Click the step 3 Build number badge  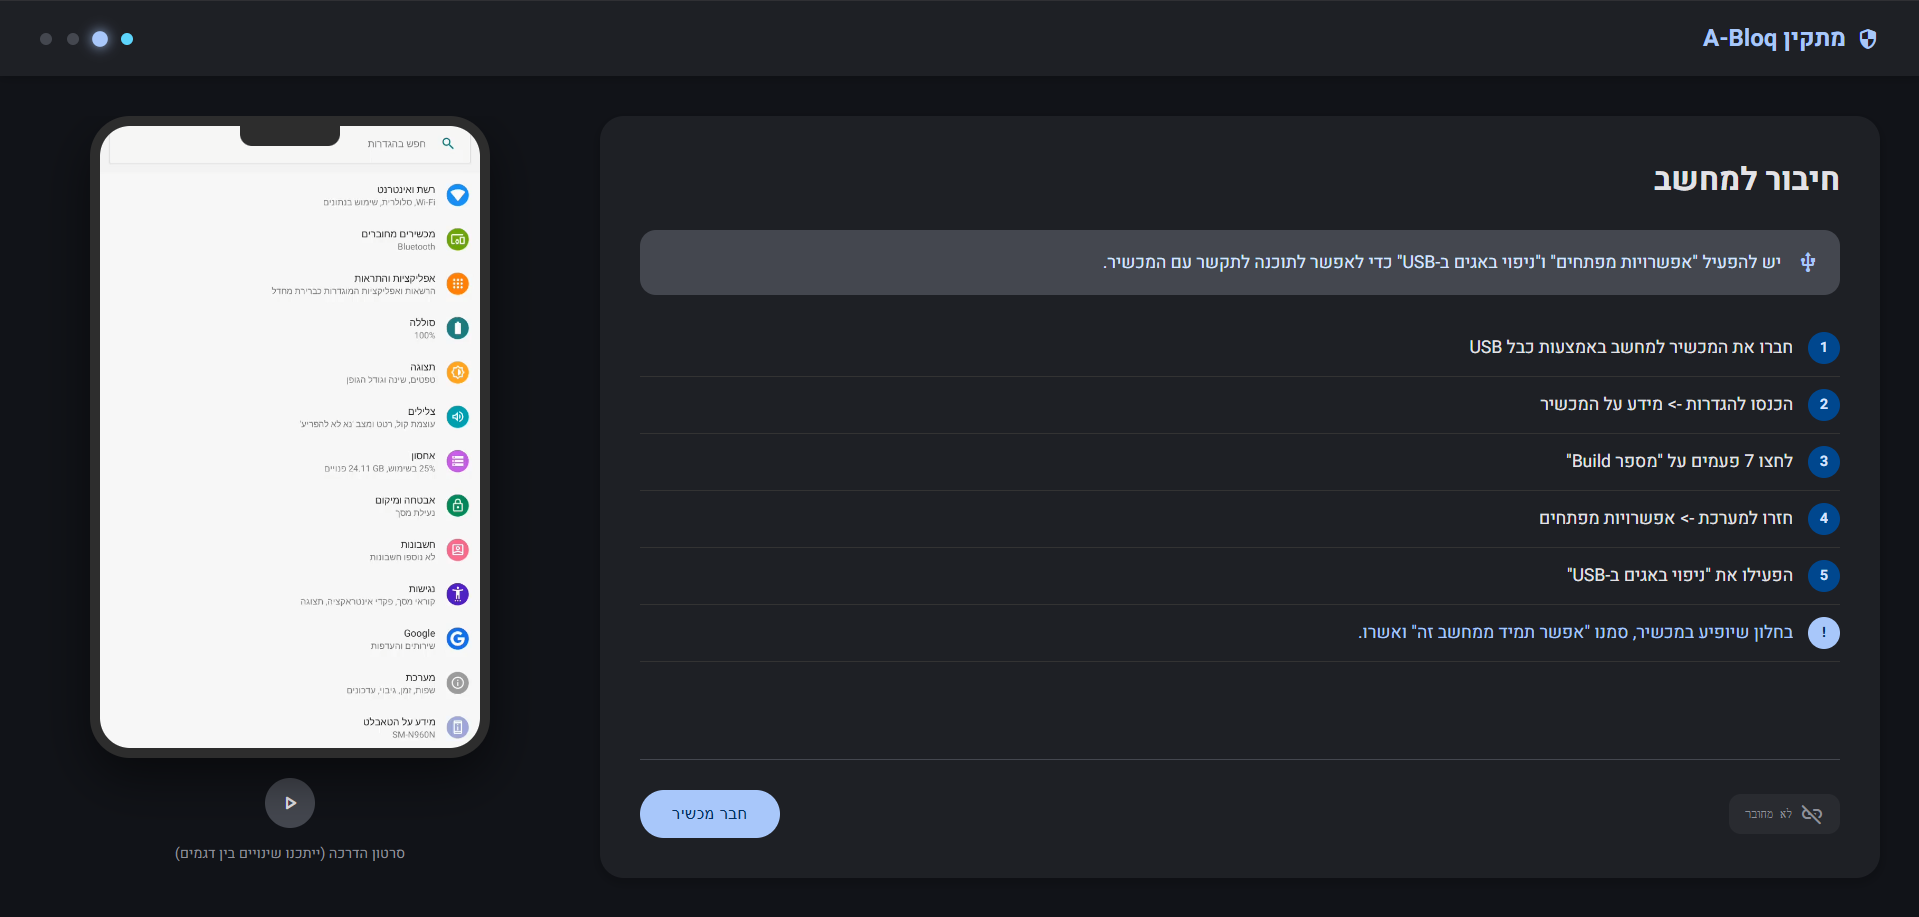pos(1823,462)
